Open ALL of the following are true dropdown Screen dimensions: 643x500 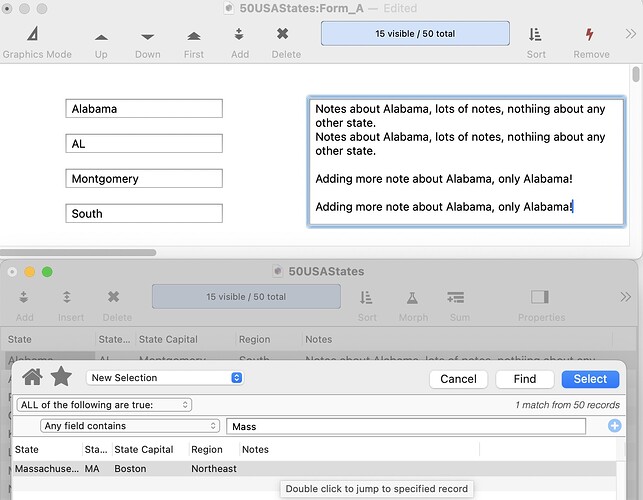[x=104, y=405]
